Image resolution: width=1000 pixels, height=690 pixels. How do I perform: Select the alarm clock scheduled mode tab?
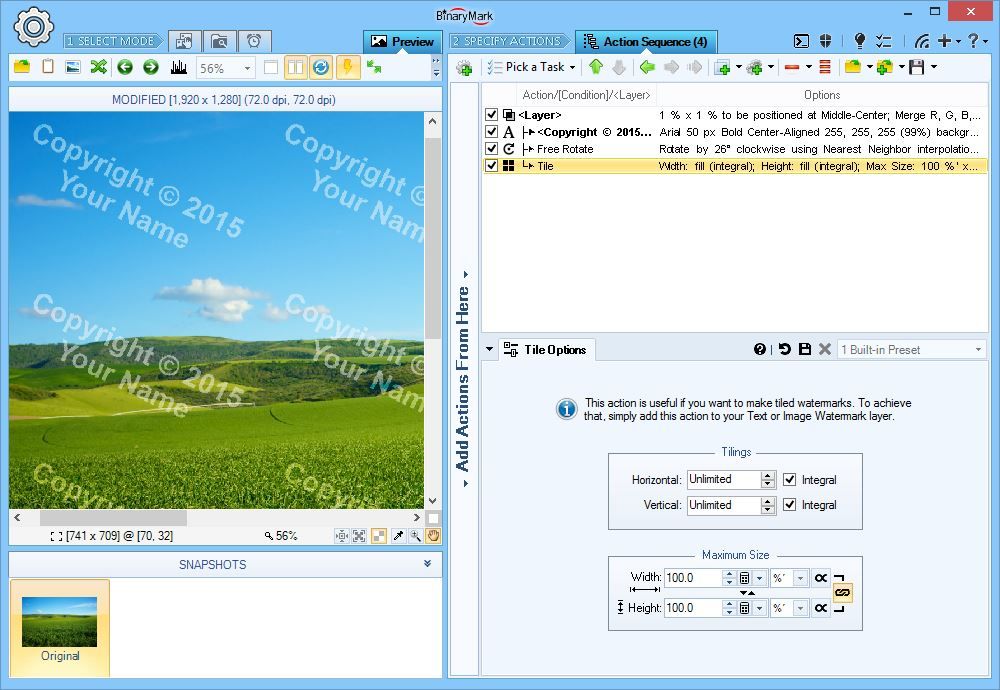[x=254, y=41]
